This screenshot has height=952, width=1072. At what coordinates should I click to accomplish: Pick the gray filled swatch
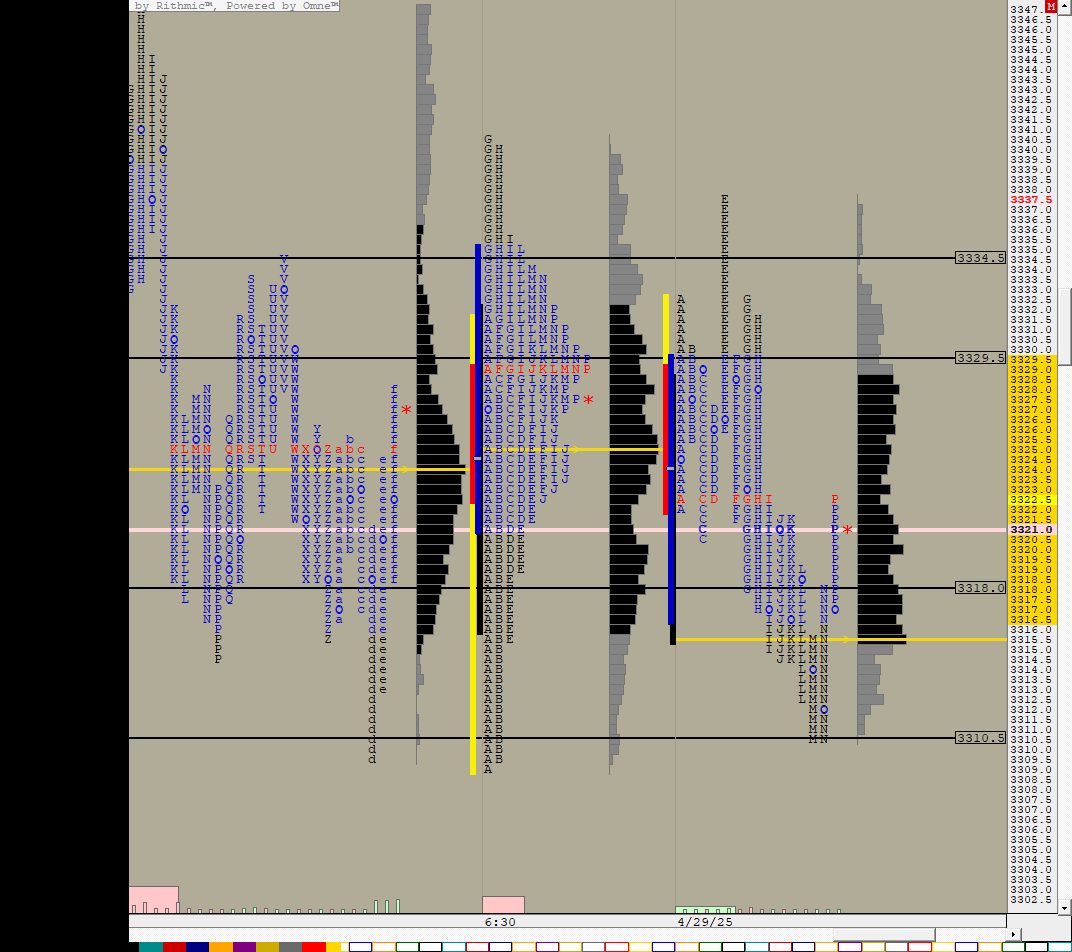tap(291, 947)
